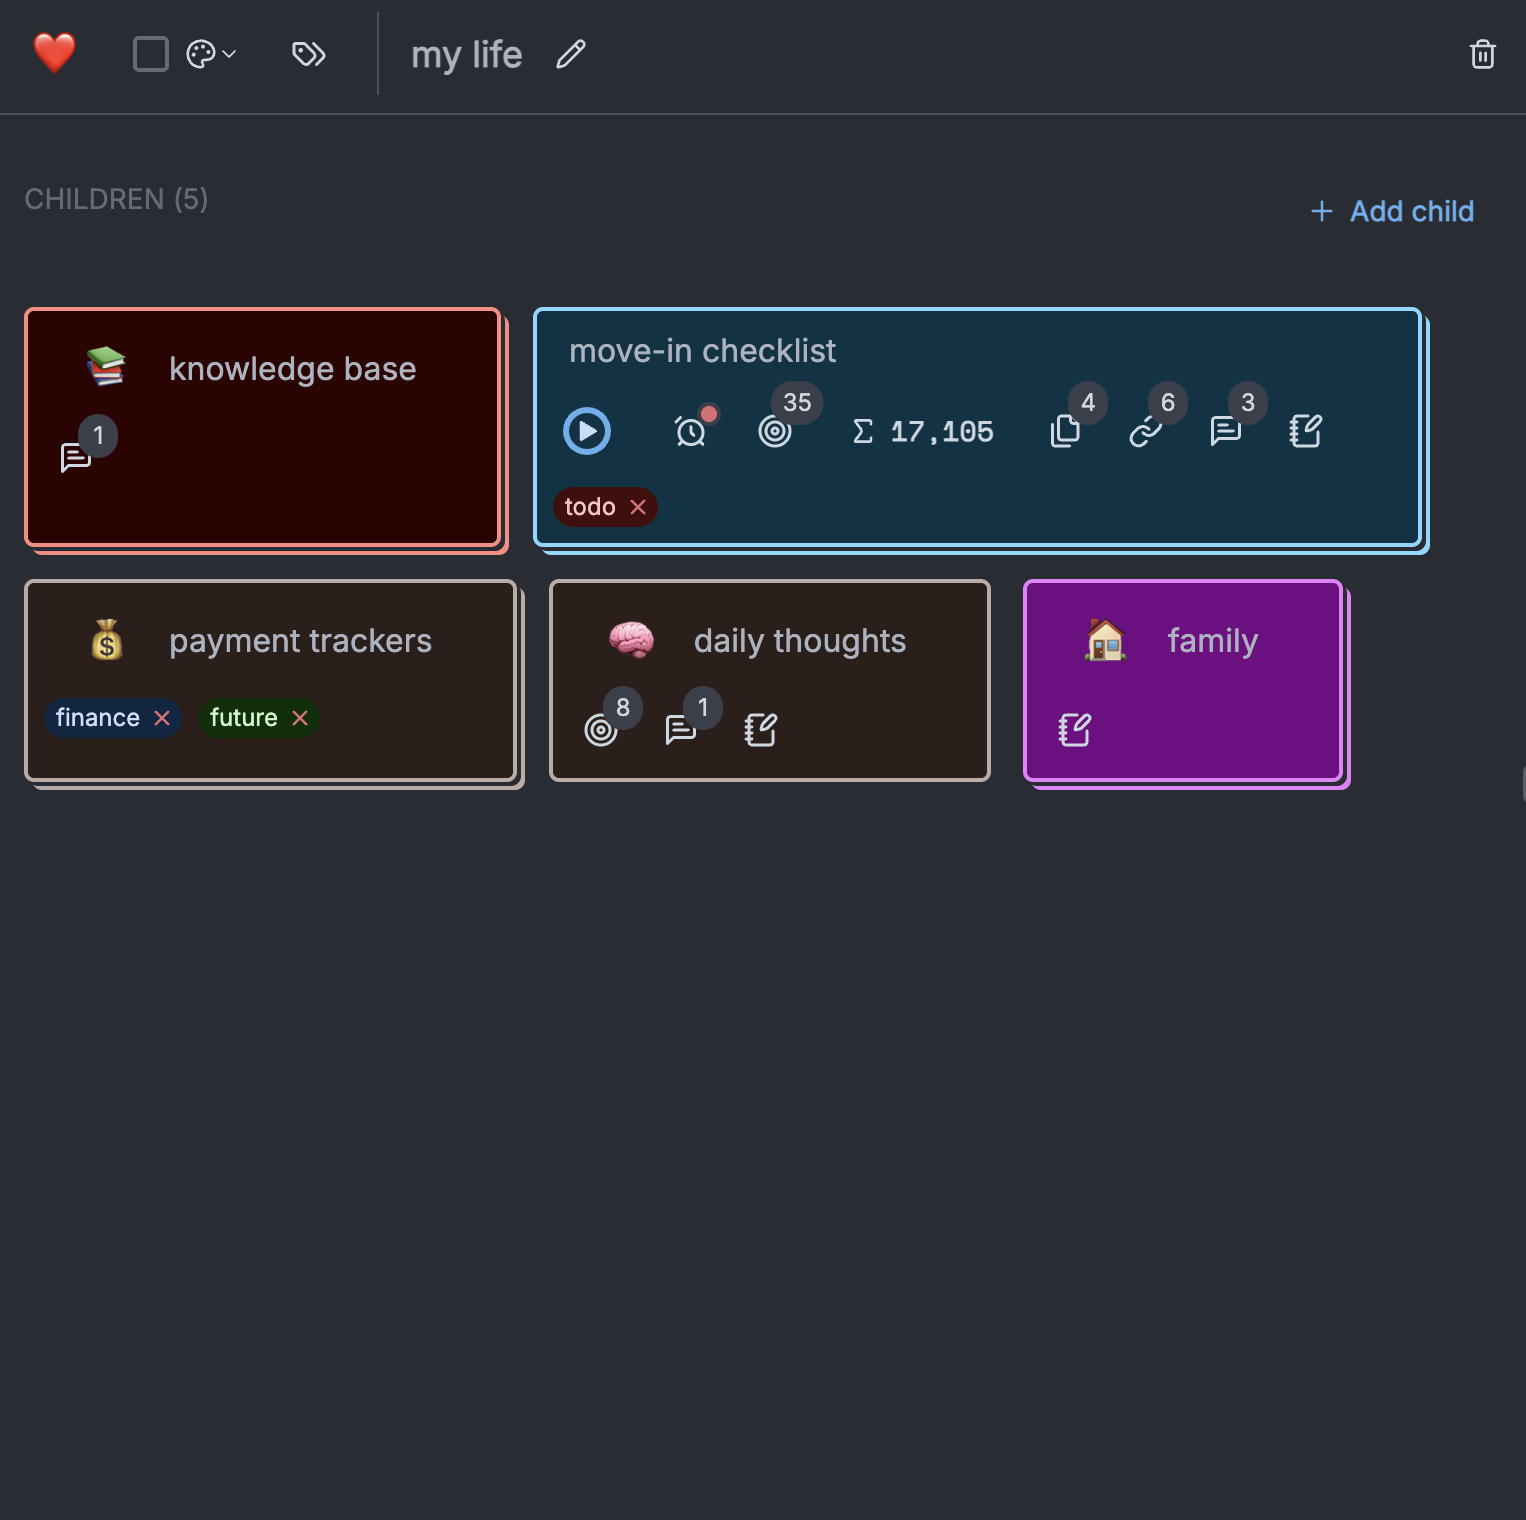The image size is (1526, 1520).
Task: Open notes editor on daily thoughts
Action: tap(761, 730)
